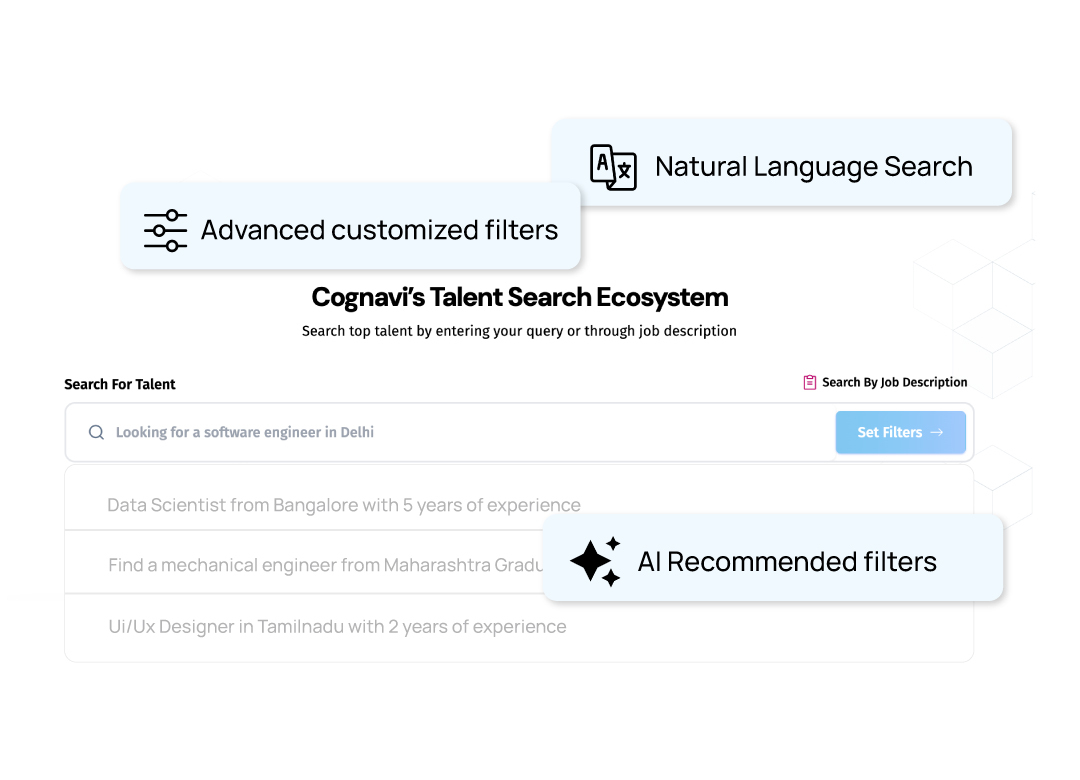The height and width of the screenshot is (780, 1080).
Task: Open the Search By Job Description clipboard icon
Action: pyautogui.click(x=809, y=382)
